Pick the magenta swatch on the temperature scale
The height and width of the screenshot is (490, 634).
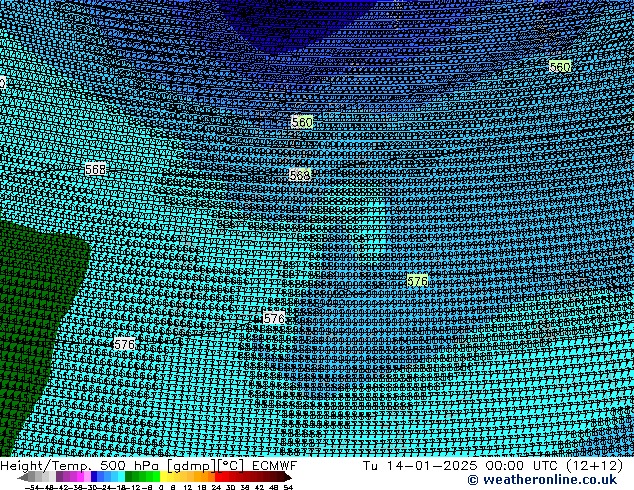(x=80, y=476)
